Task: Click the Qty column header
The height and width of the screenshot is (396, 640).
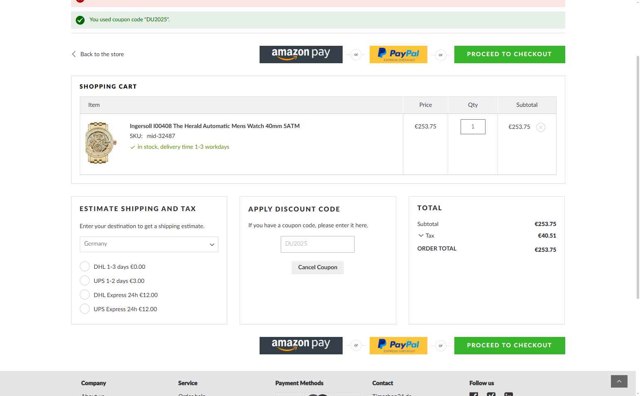Action: [x=473, y=105]
